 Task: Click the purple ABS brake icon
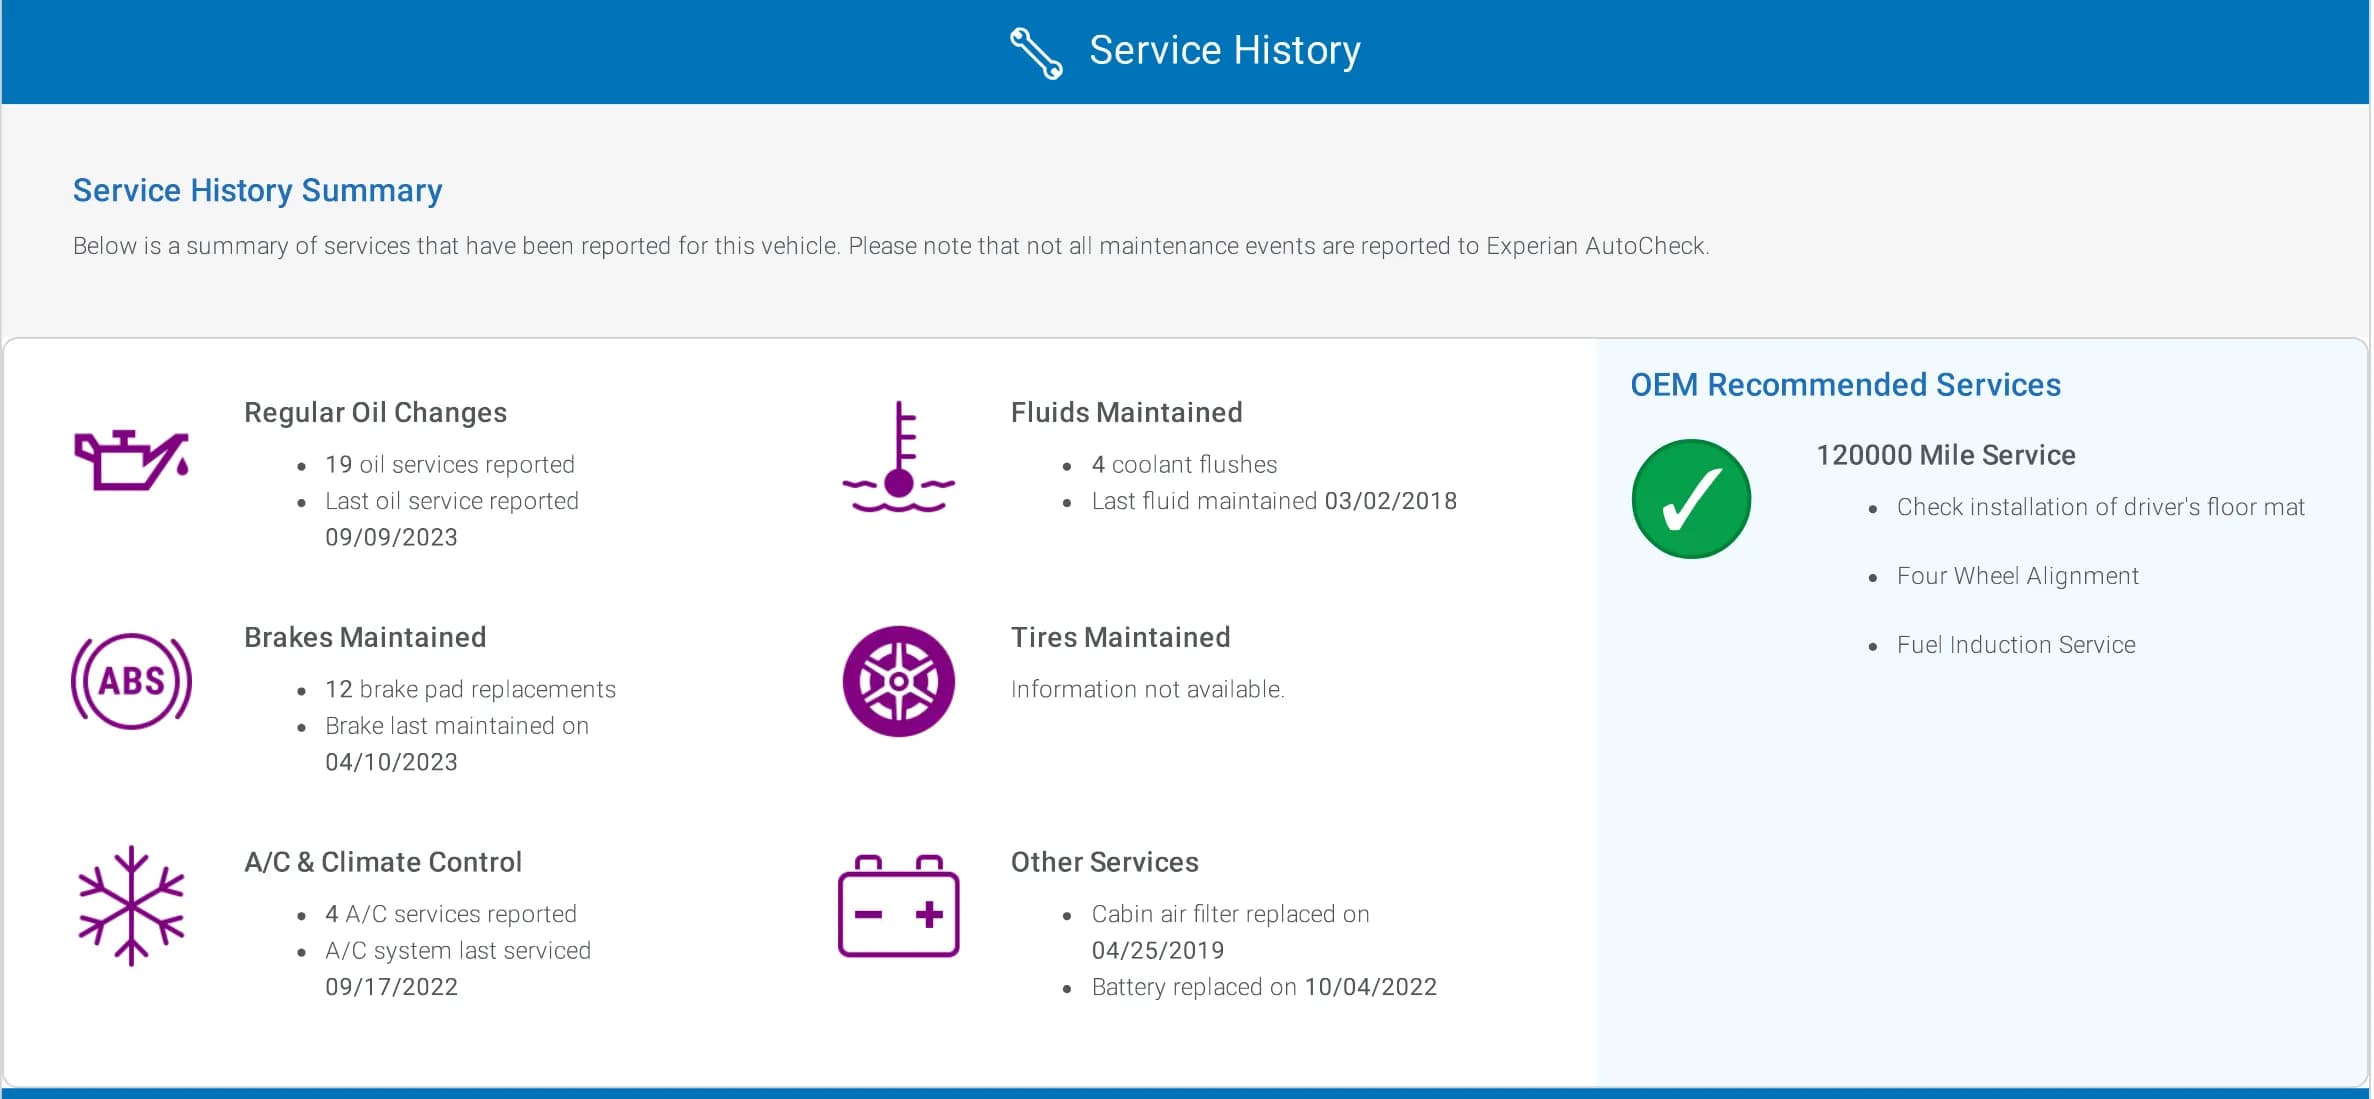click(131, 682)
